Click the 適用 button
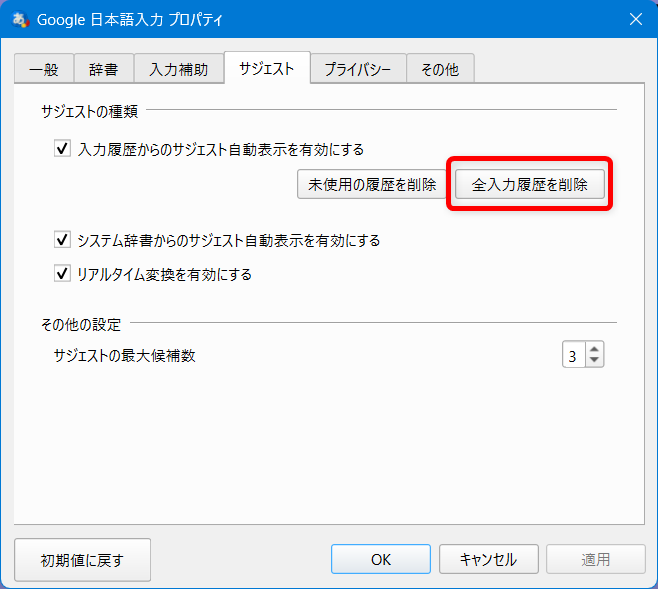 tap(595, 559)
